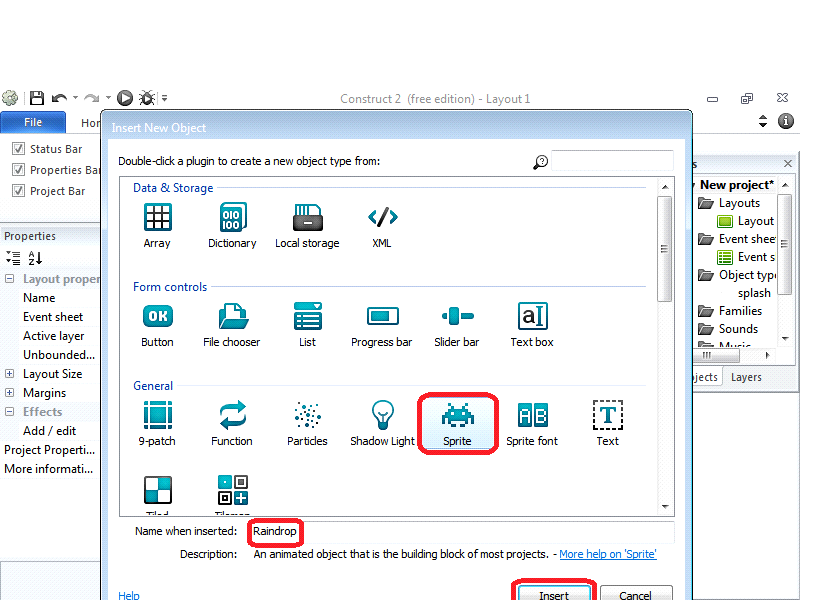Click plugin list scroll up arrow
Viewport: 819px width, 600px height.
tap(665, 187)
